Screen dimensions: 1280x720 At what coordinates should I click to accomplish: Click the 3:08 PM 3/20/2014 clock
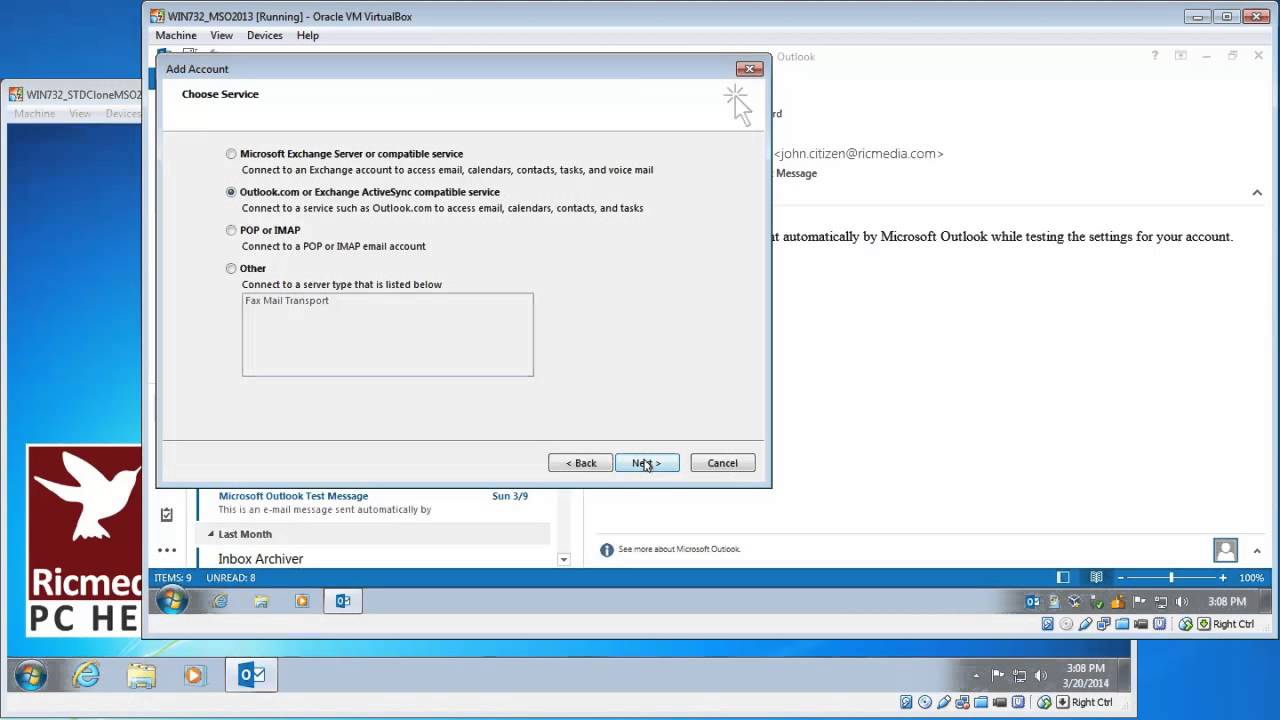[1085, 676]
